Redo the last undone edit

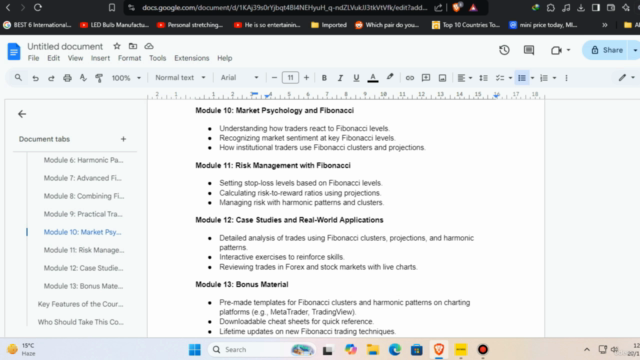pos(51,78)
